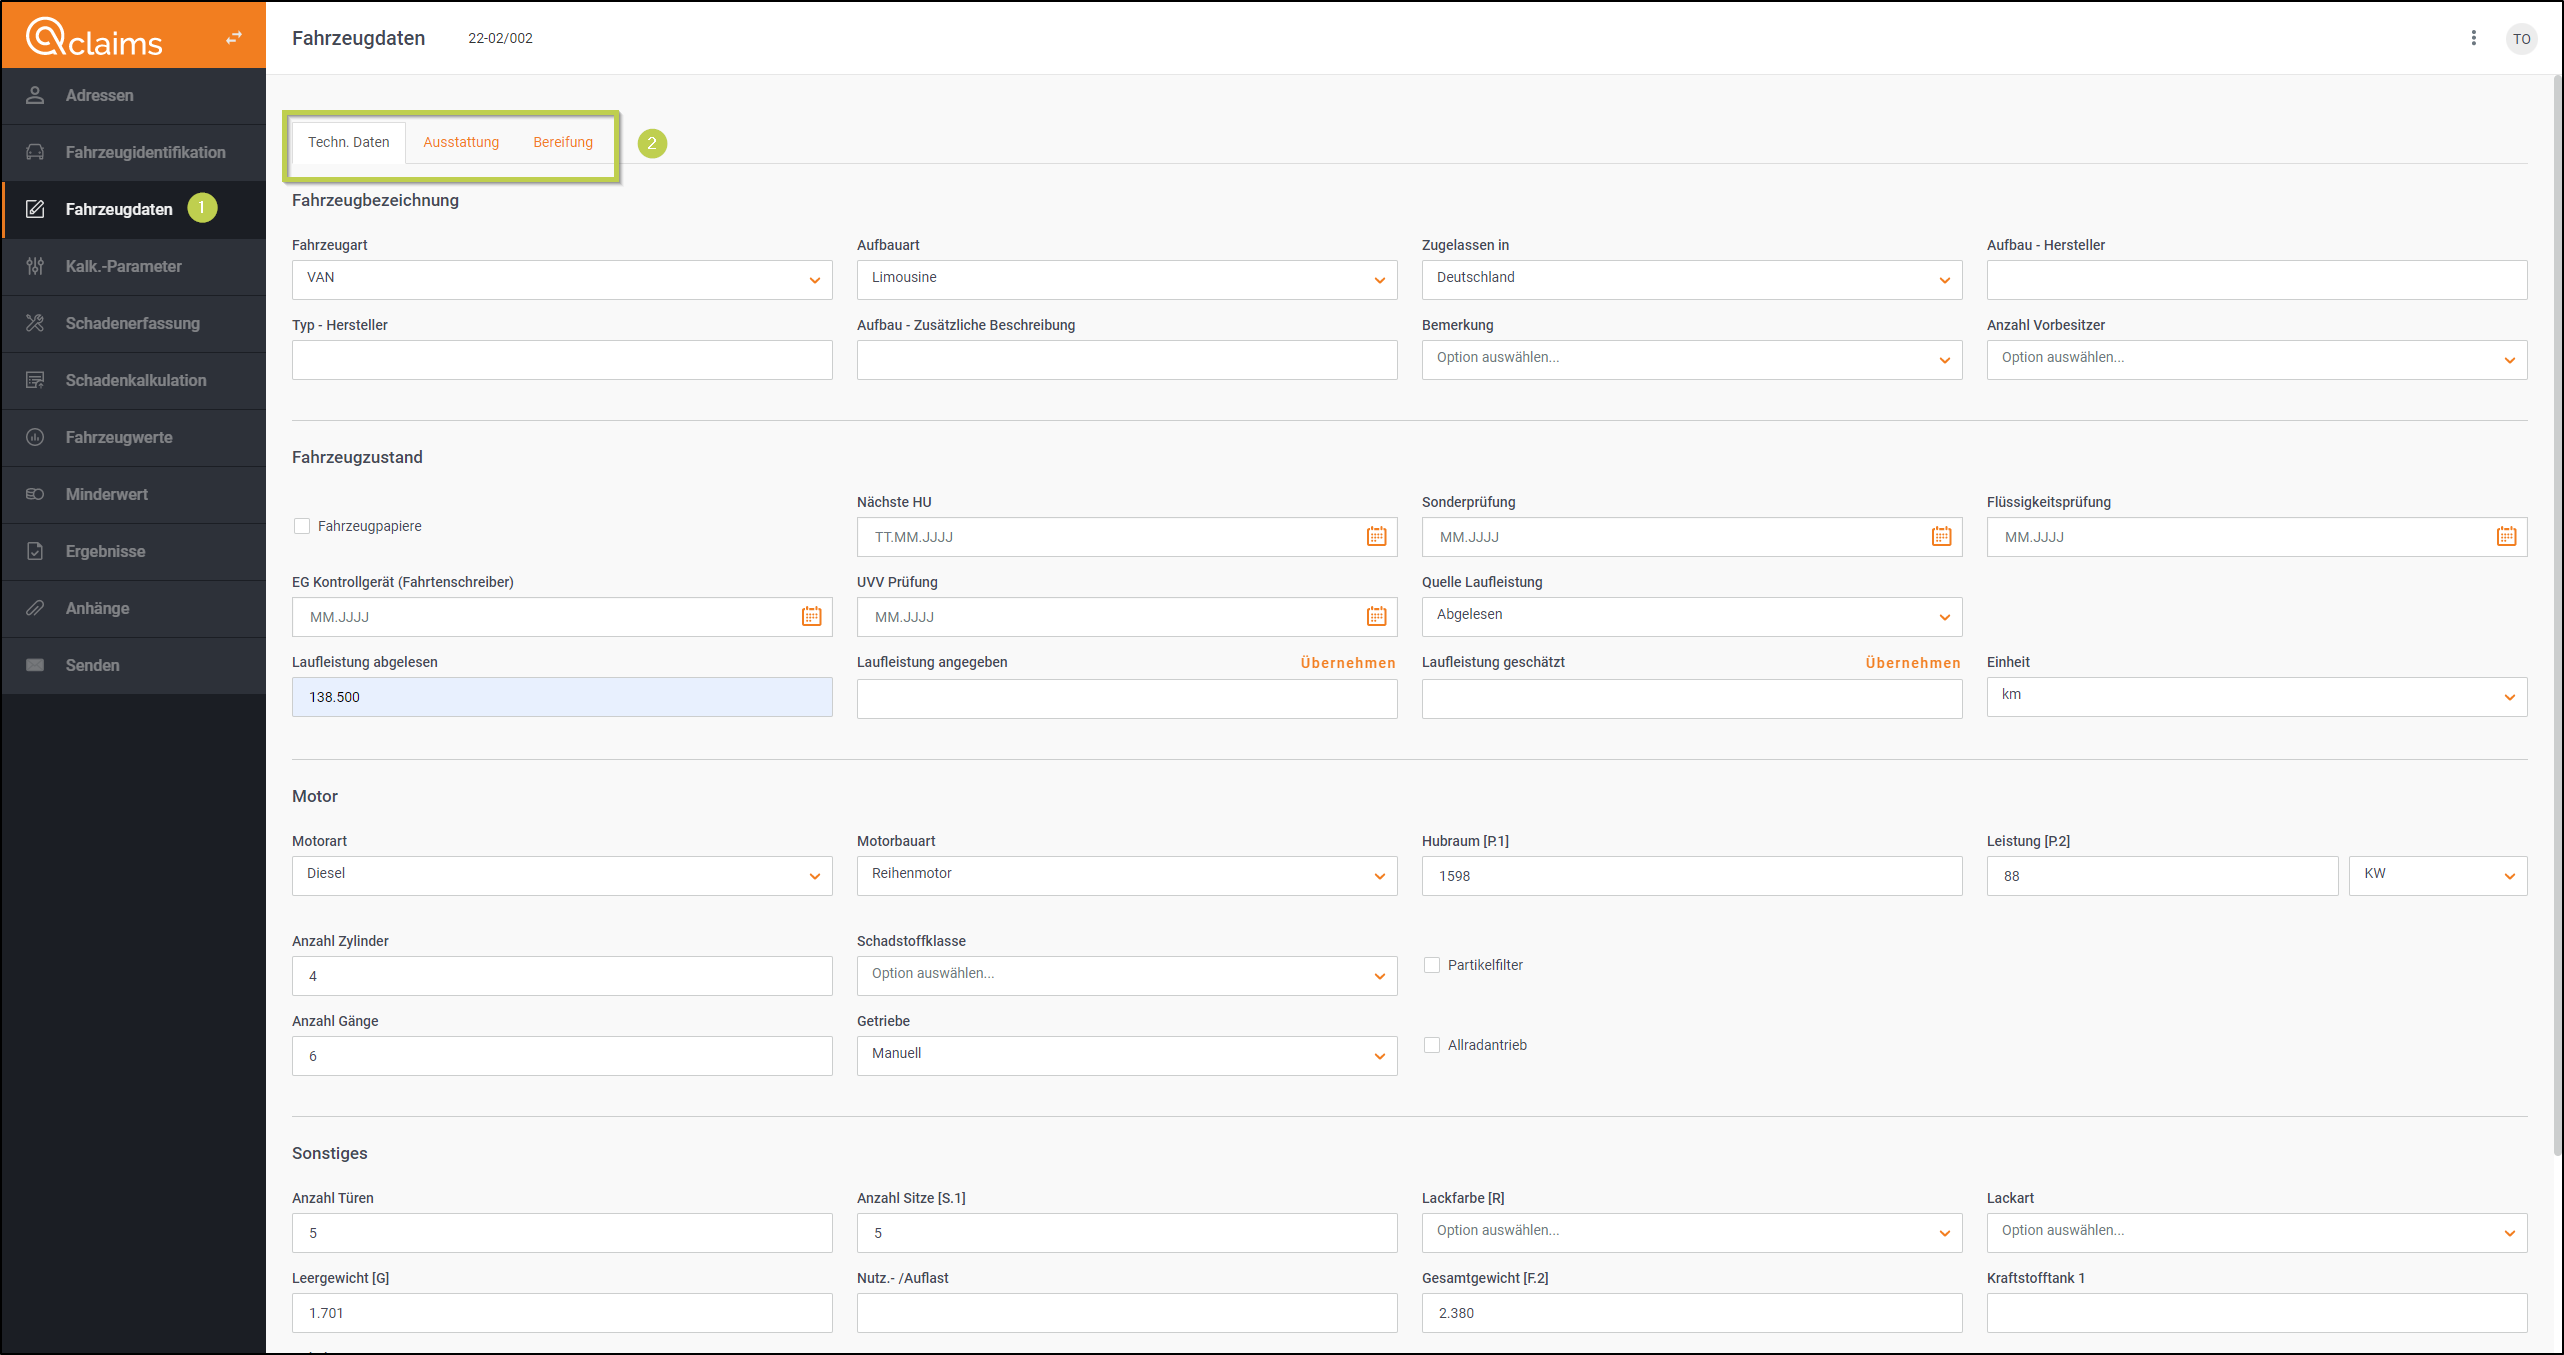This screenshot has height=1355, width=2564.
Task: Open the Motorart dropdown set to Diesel
Action: point(561,875)
